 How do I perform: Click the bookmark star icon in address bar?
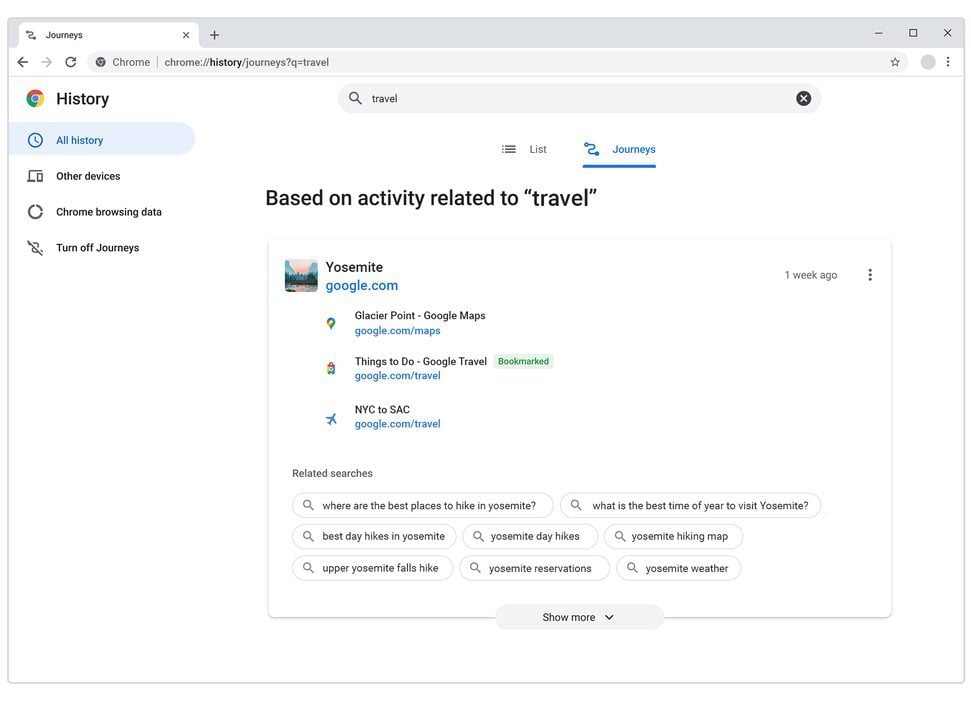click(x=894, y=62)
